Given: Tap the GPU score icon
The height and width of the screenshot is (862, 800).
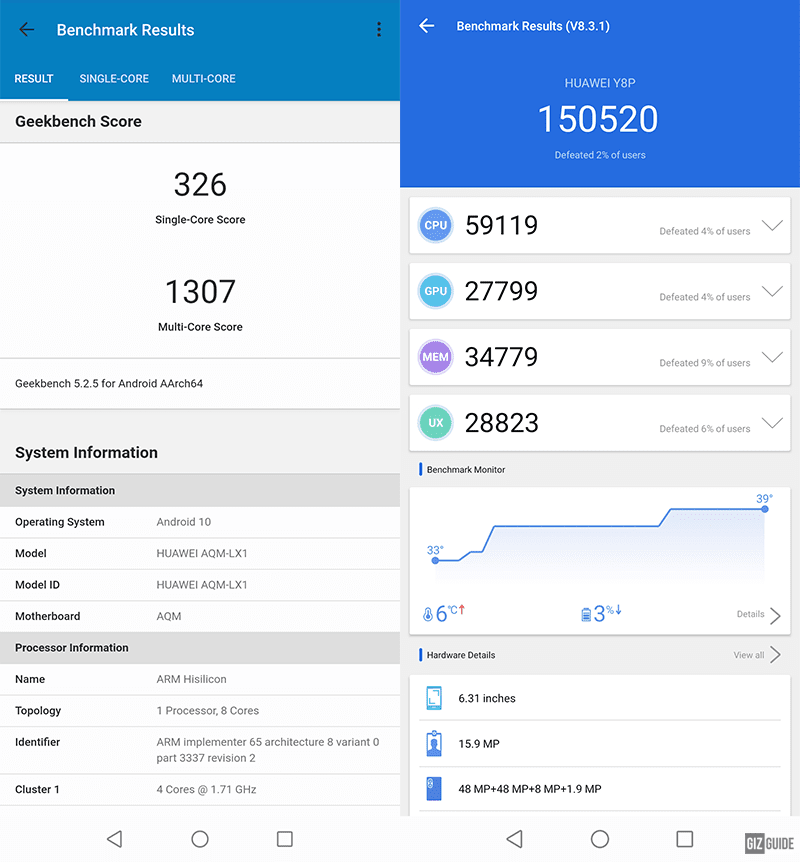Looking at the screenshot, I should coord(435,291).
